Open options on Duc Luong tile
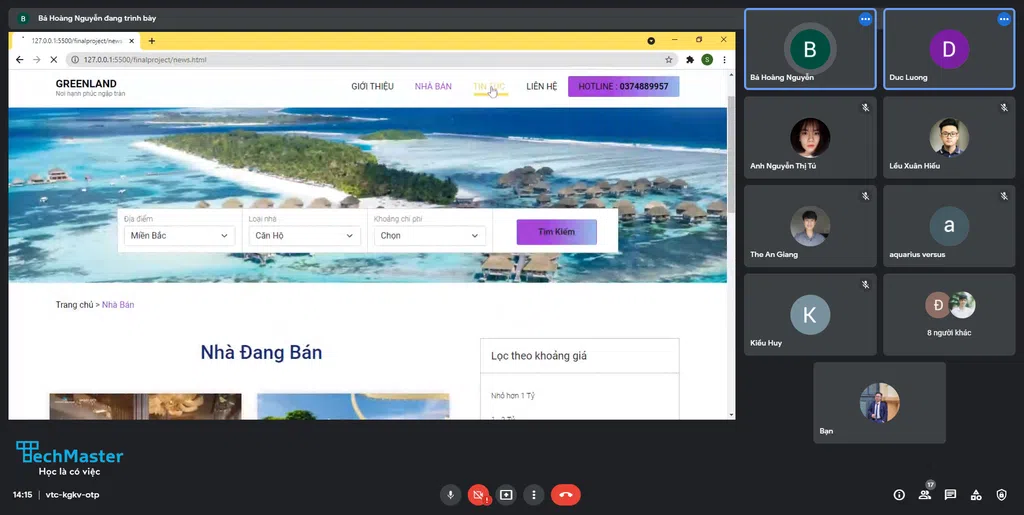 point(1004,19)
